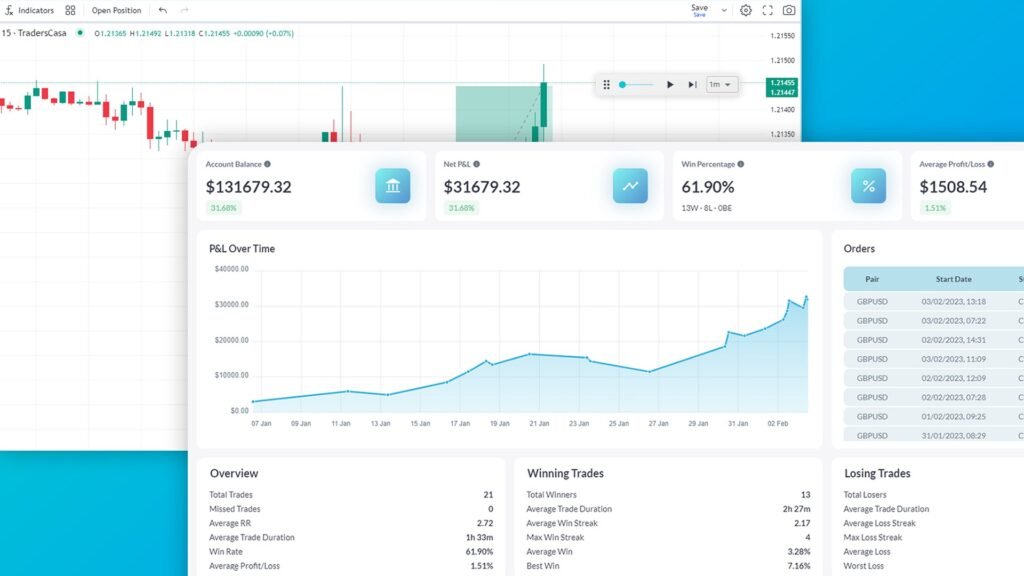Click the chart layout grid icon
Viewport: 1024px width, 576px height.
click(70, 10)
